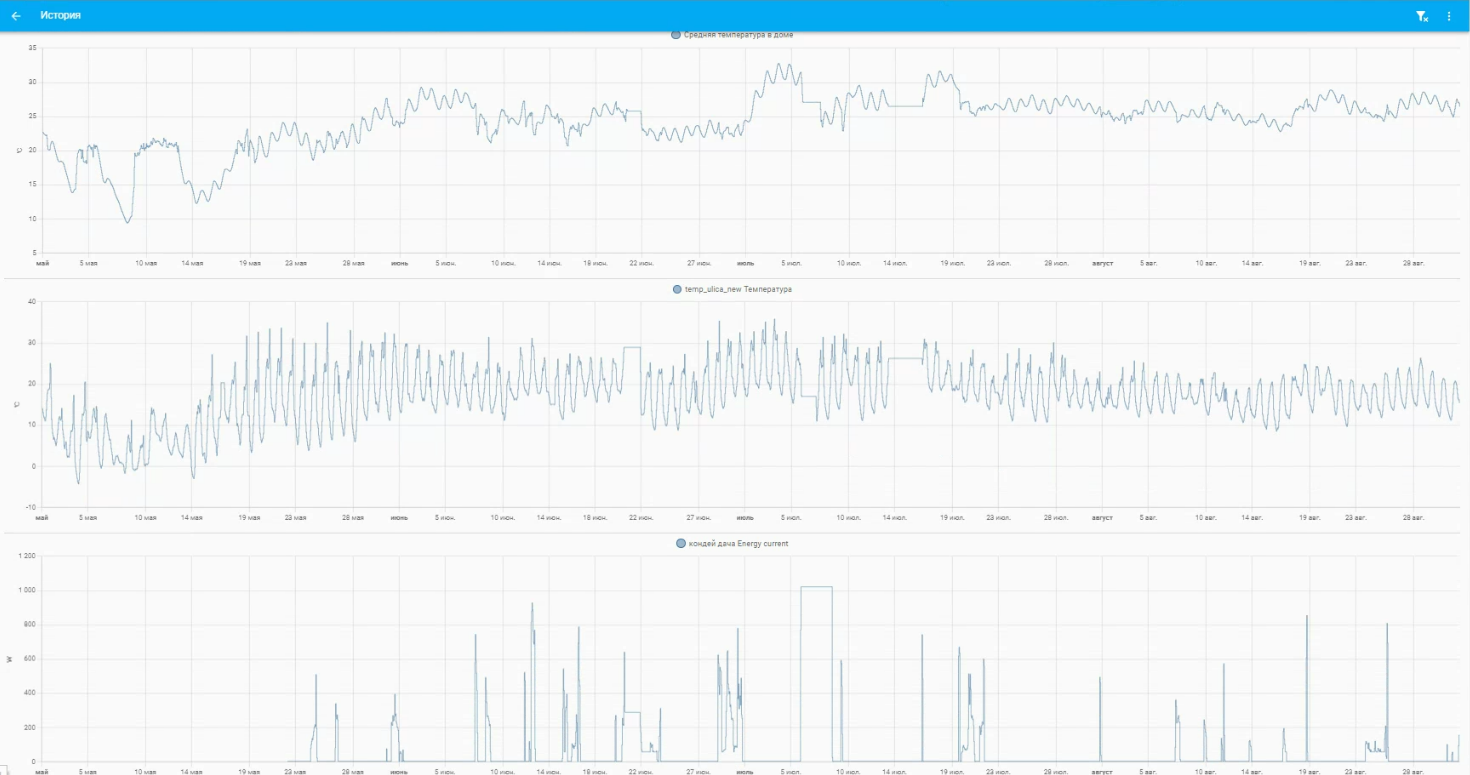This screenshot has width=1470, height=775.
Task: Click the История page title
Action: [x=61, y=16]
